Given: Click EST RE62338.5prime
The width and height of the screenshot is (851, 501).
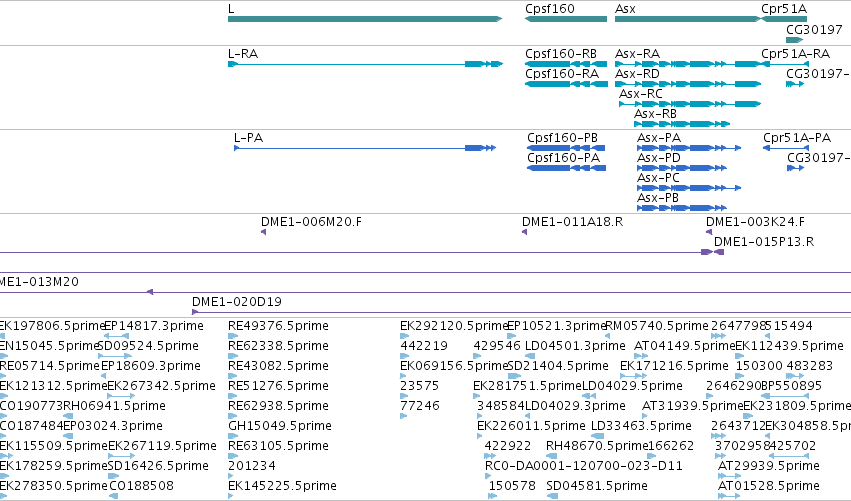Looking at the screenshot, I should tap(278, 346).
